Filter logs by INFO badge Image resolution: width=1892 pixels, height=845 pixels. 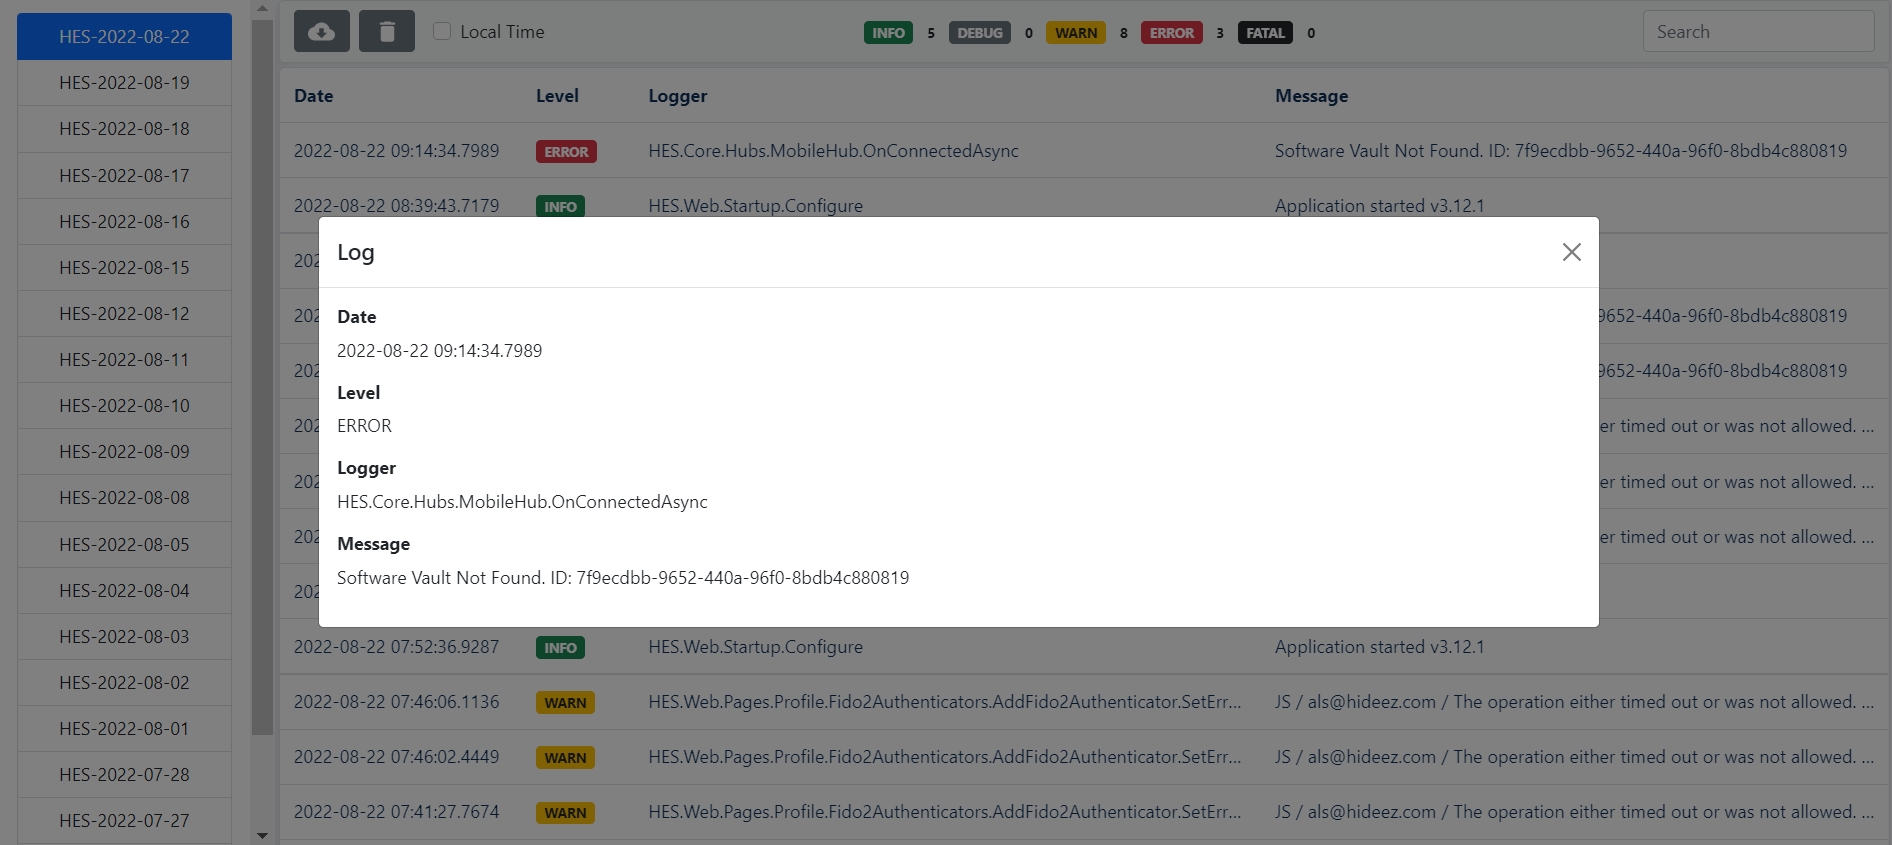click(887, 33)
